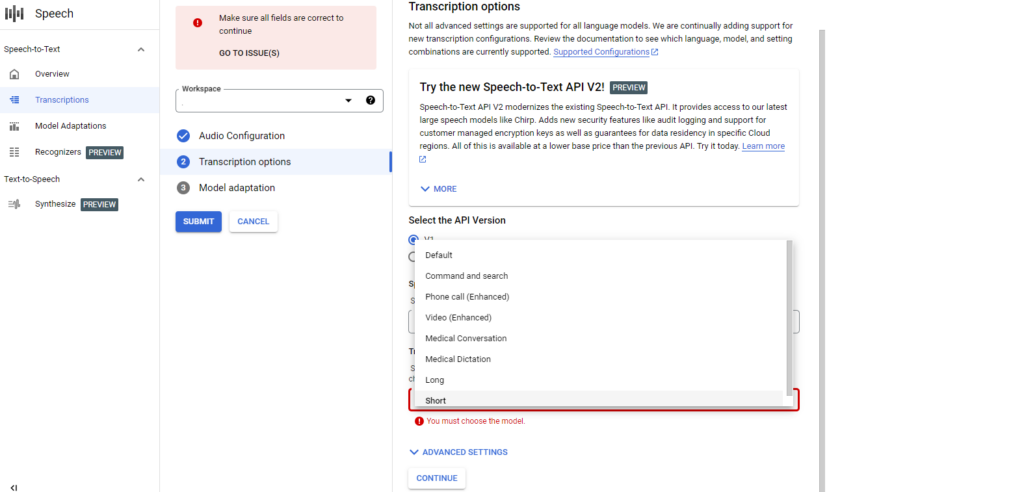1024x492 pixels.
Task: Click the Workspace help question mark icon
Action: (x=371, y=101)
